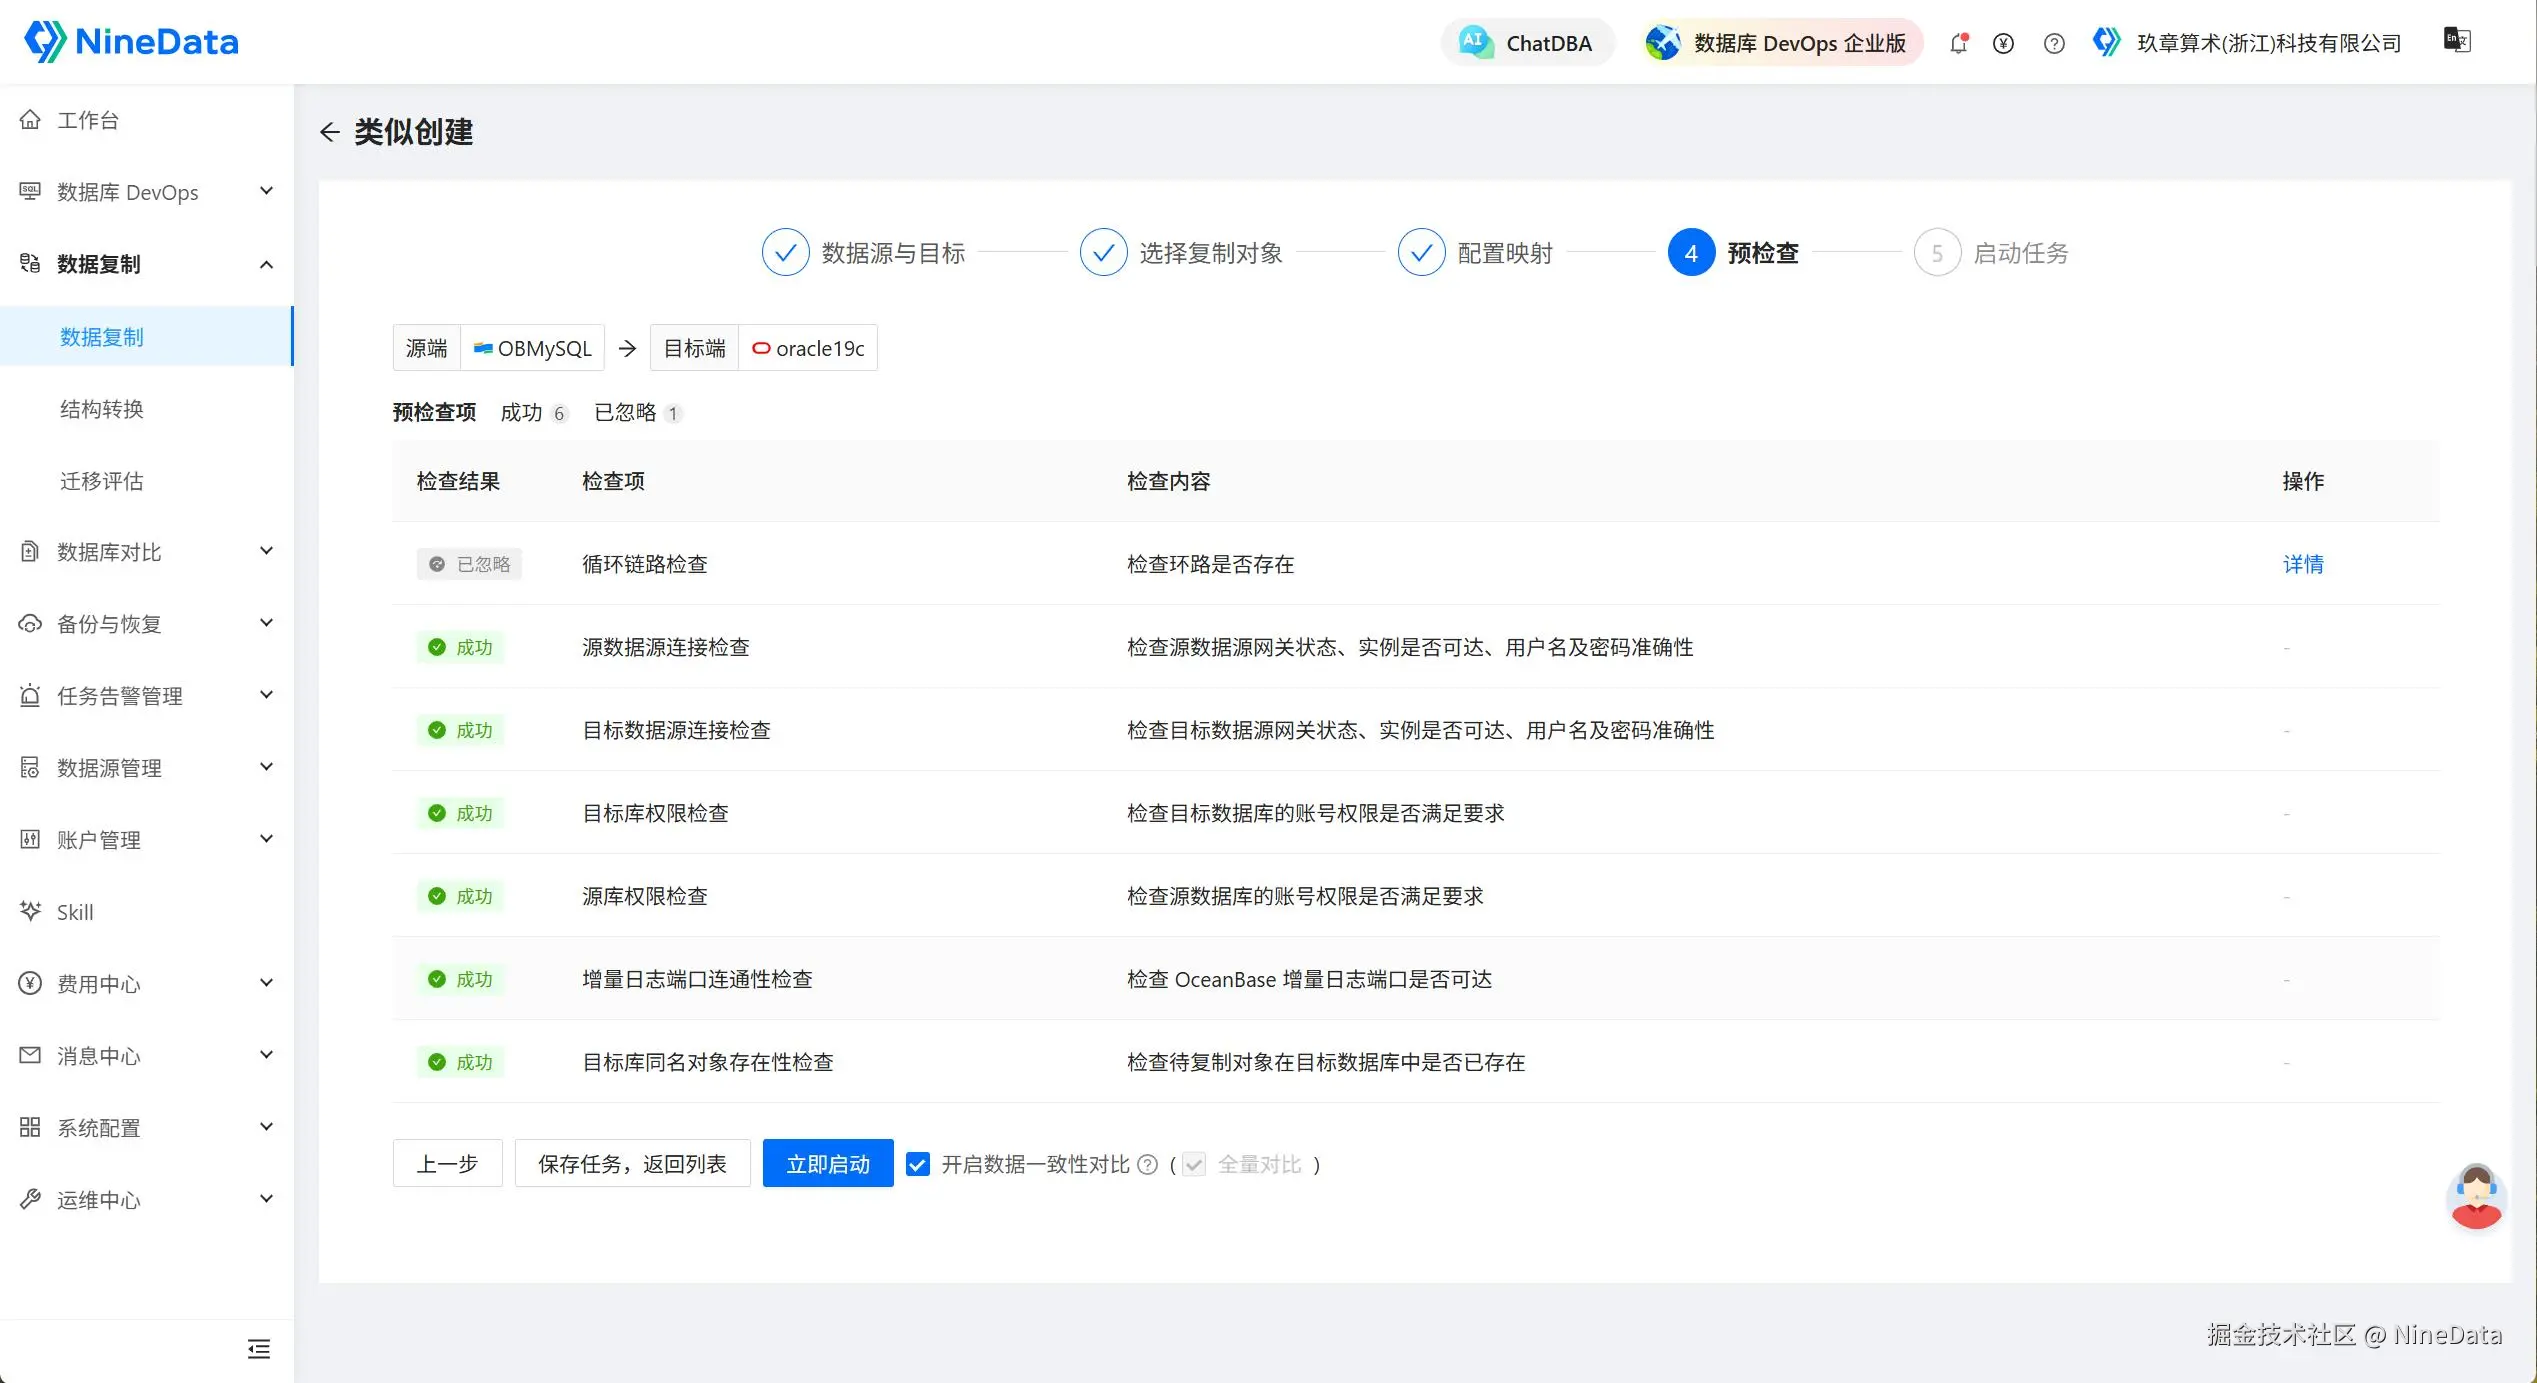Select 迁移评估 in the sidebar
Image resolution: width=2537 pixels, height=1383 pixels.
(x=102, y=481)
